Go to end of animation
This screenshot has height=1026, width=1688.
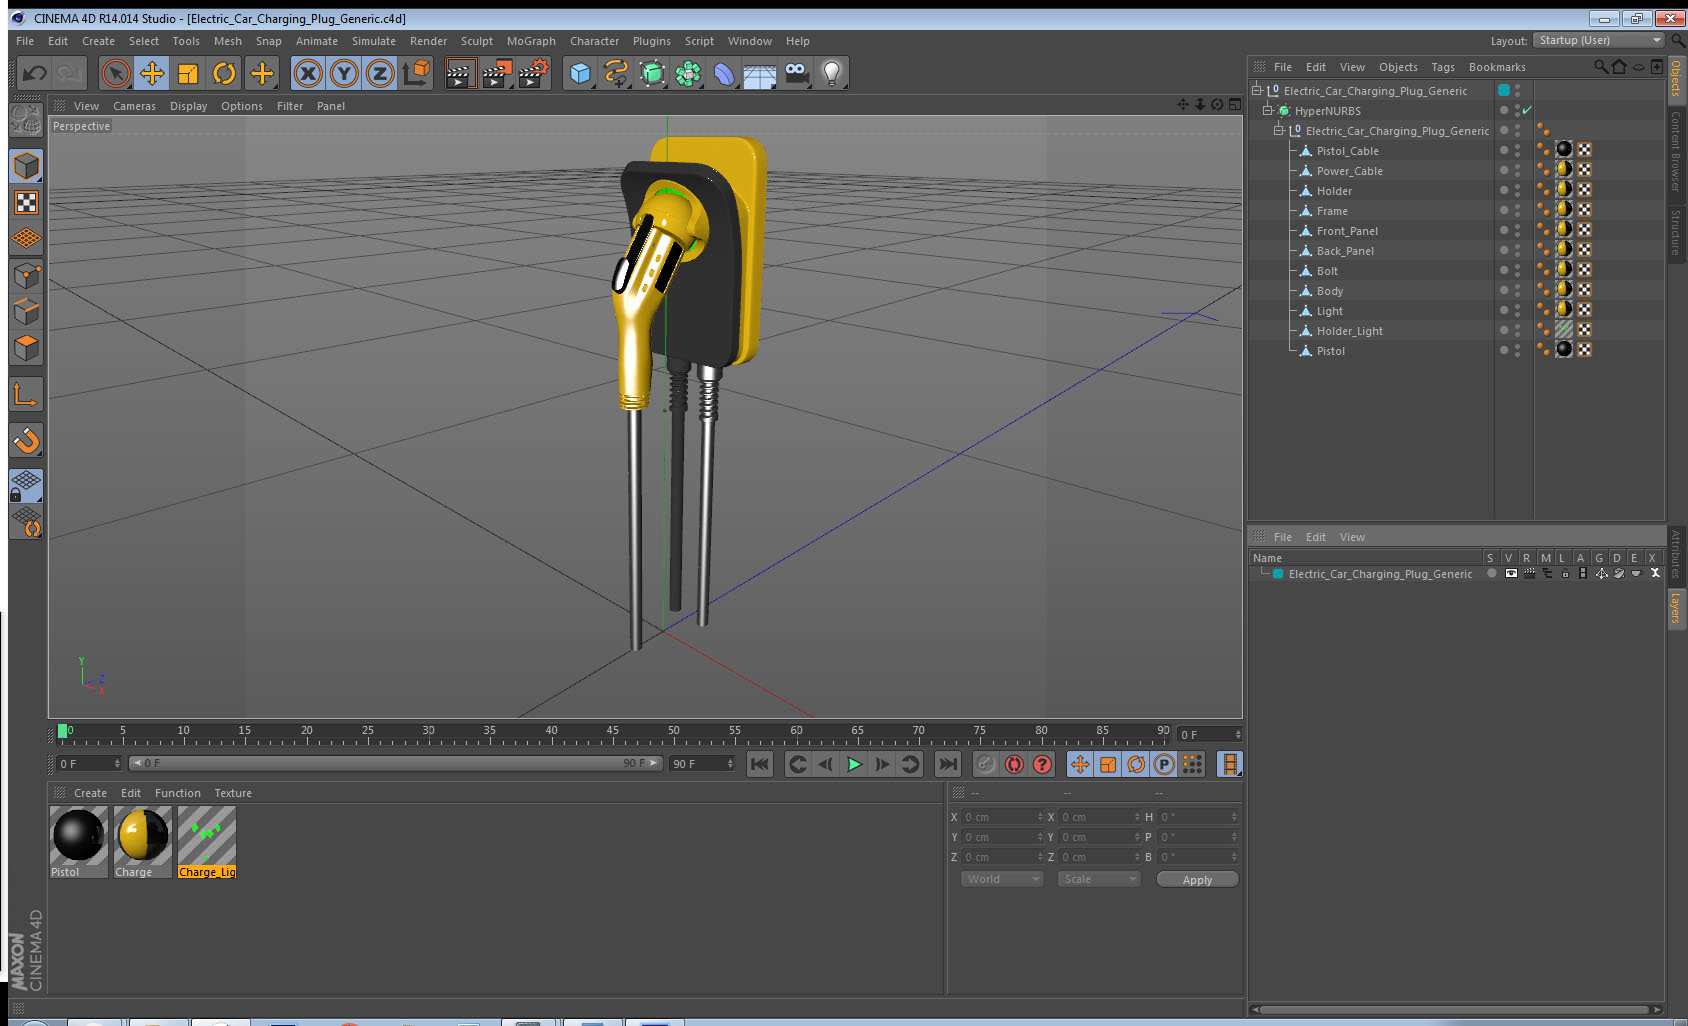947,764
